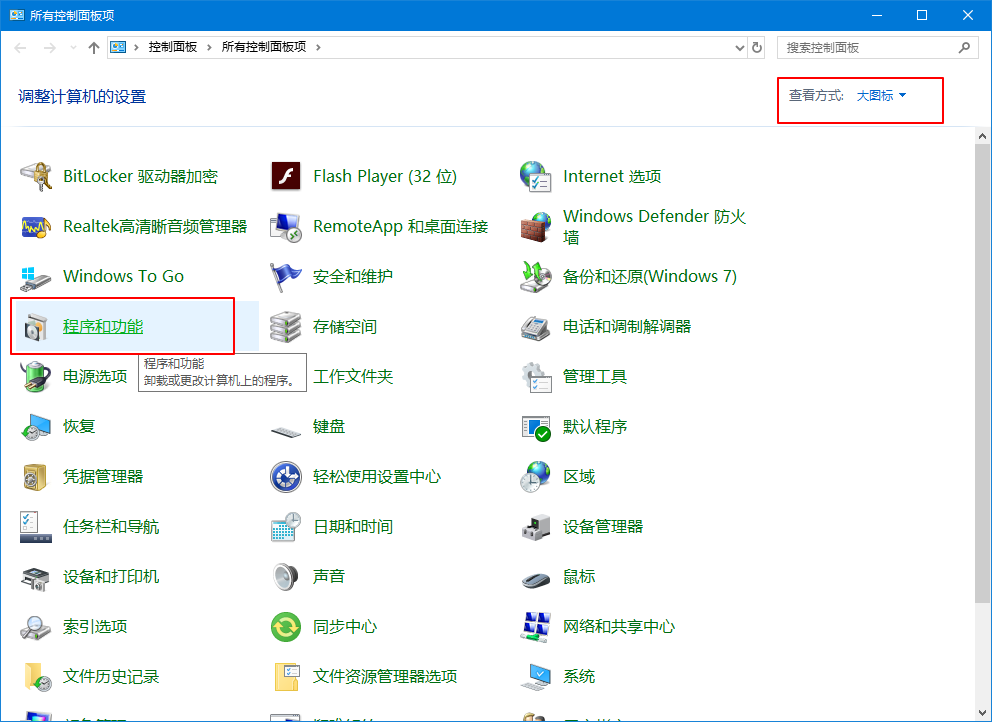Click the scrollbar down arrow
Image resolution: width=992 pixels, height=722 pixels.
point(983,713)
